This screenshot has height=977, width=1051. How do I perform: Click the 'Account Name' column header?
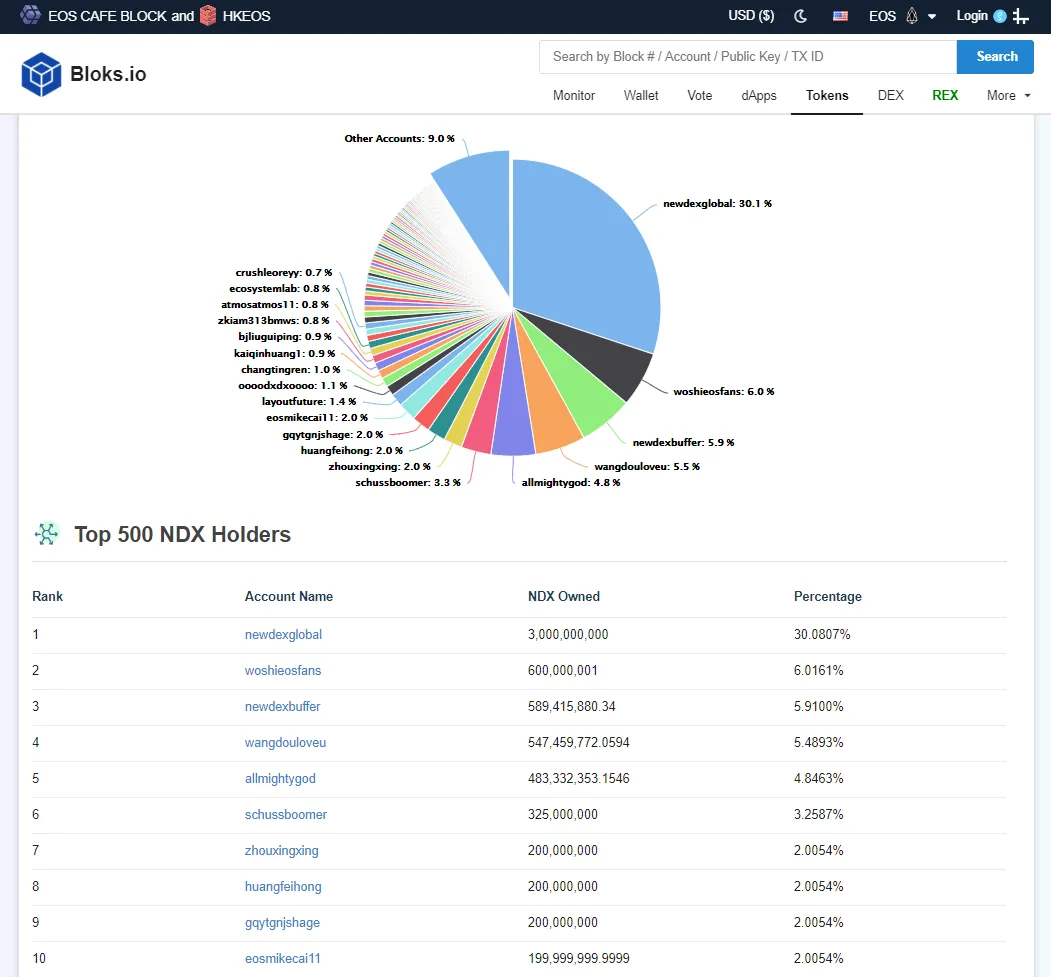(x=289, y=596)
